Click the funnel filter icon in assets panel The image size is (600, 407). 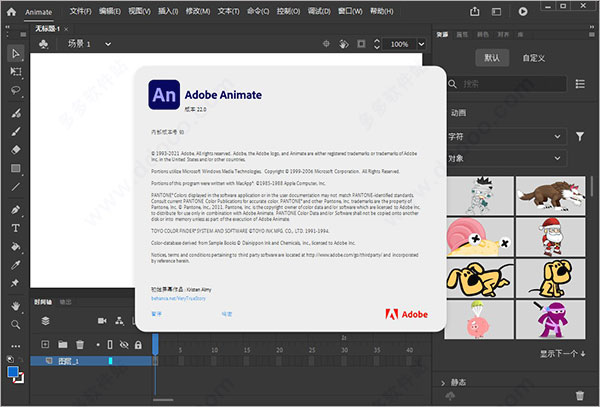(x=580, y=136)
